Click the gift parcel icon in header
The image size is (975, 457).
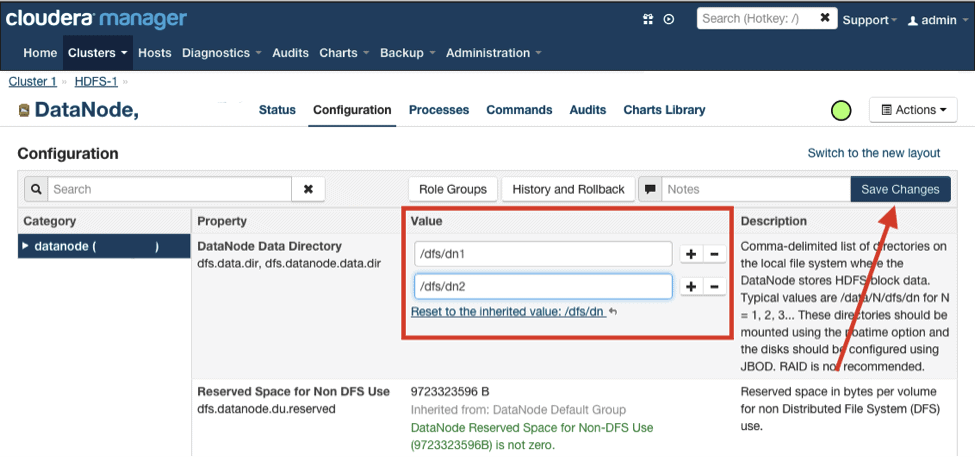648,19
